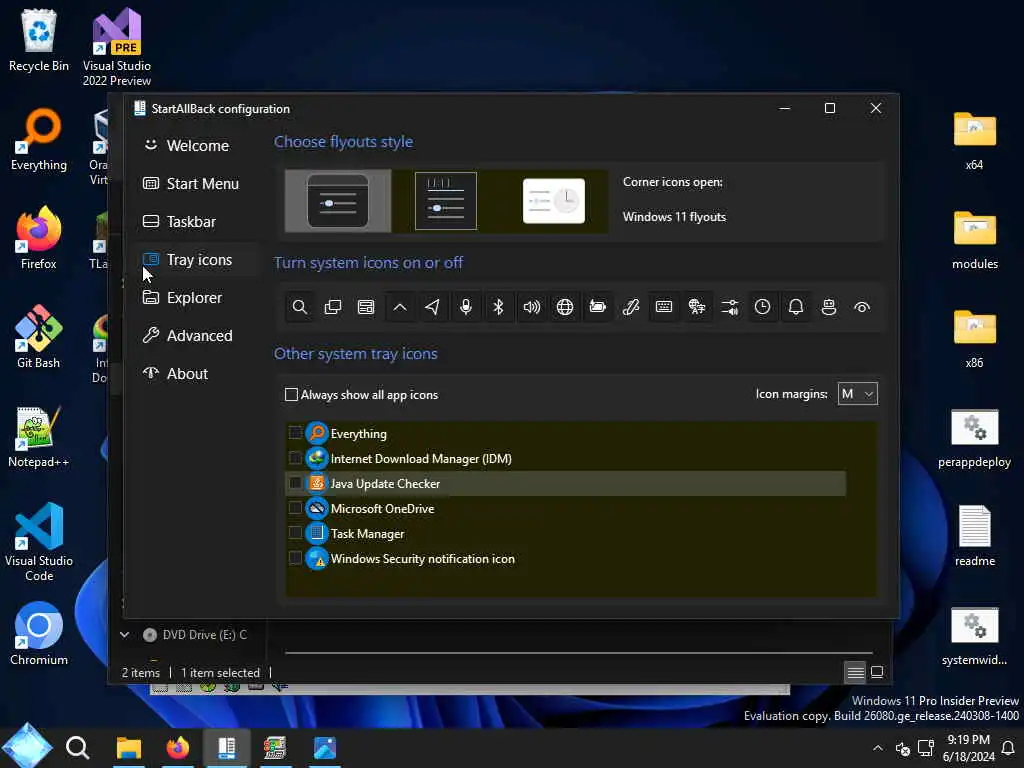Open the Taskbar section
This screenshot has width=1024, height=768.
(198, 221)
